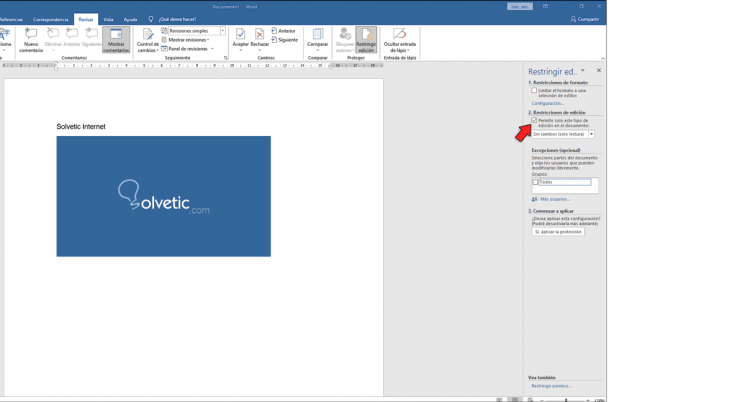The height and width of the screenshot is (402, 745).
Task: Open the Correspondencia tab
Action: click(51, 19)
